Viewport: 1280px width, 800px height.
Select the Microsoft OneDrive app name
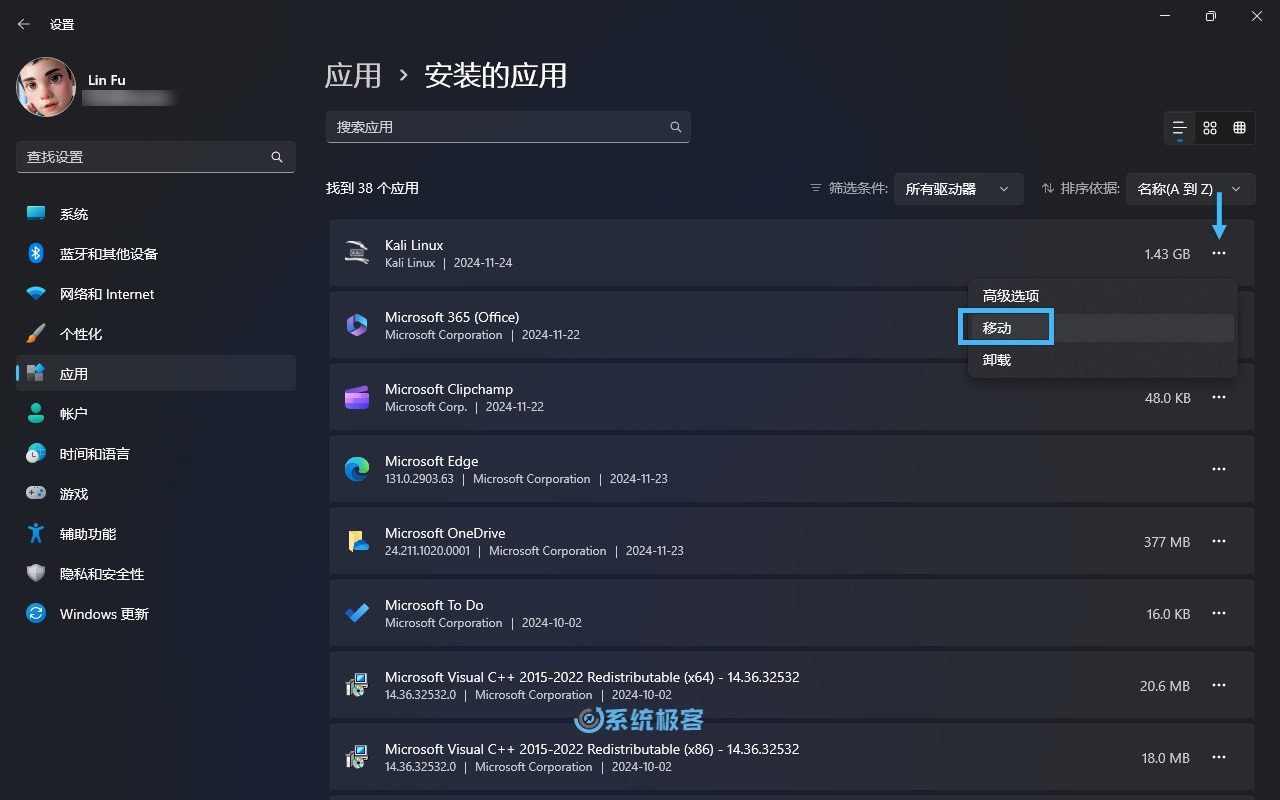pos(445,533)
